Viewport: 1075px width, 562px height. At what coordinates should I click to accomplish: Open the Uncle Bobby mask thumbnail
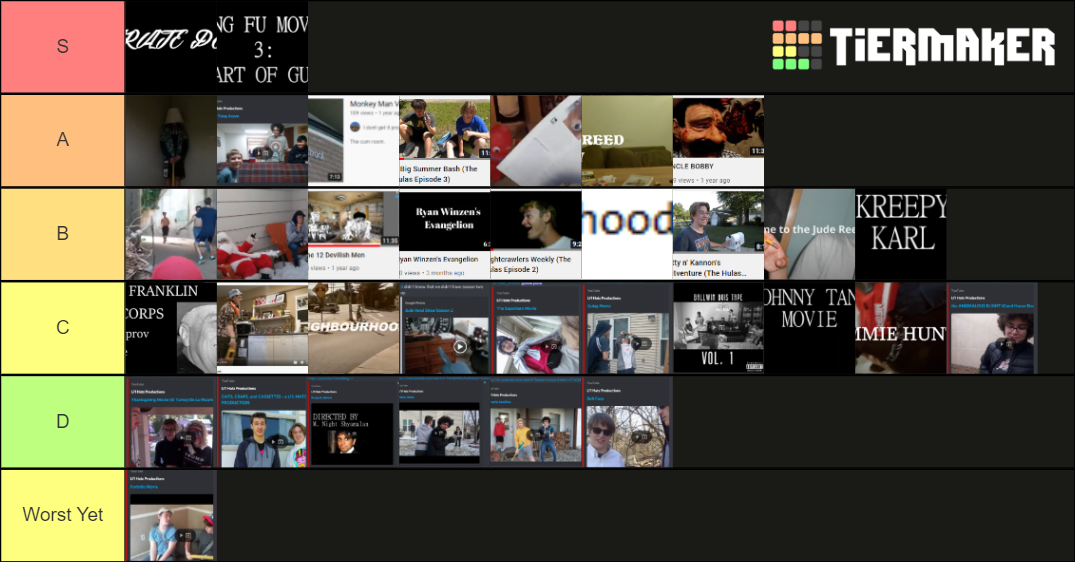click(x=718, y=140)
